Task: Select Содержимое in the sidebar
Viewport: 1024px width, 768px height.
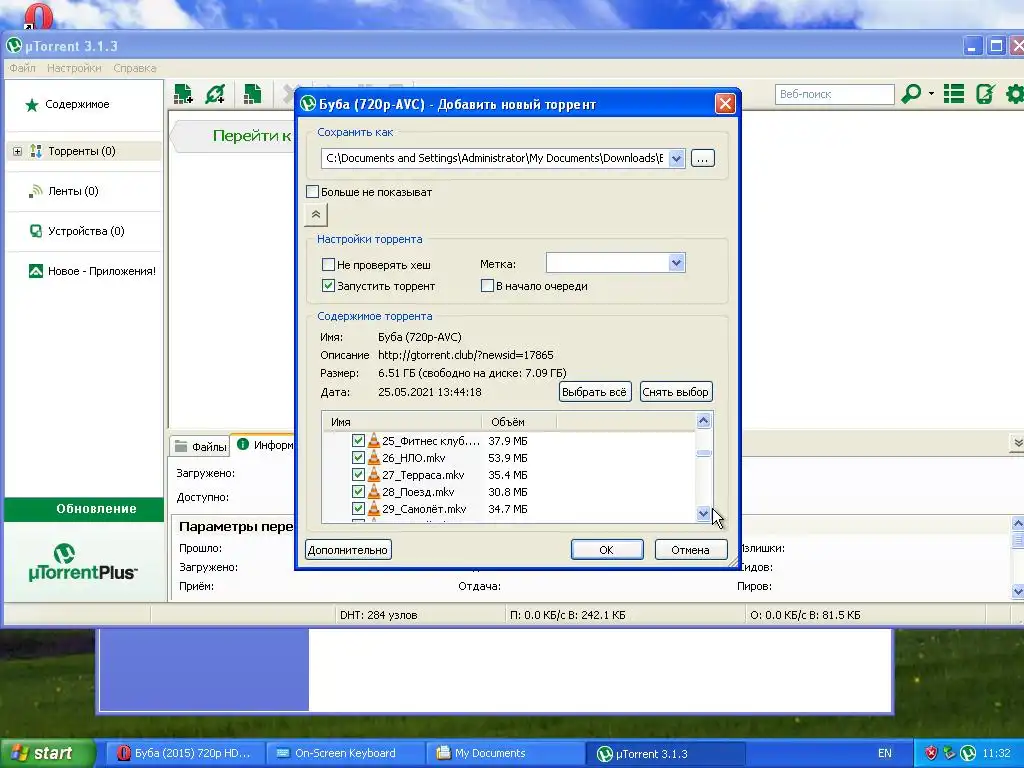Action: click(77, 104)
